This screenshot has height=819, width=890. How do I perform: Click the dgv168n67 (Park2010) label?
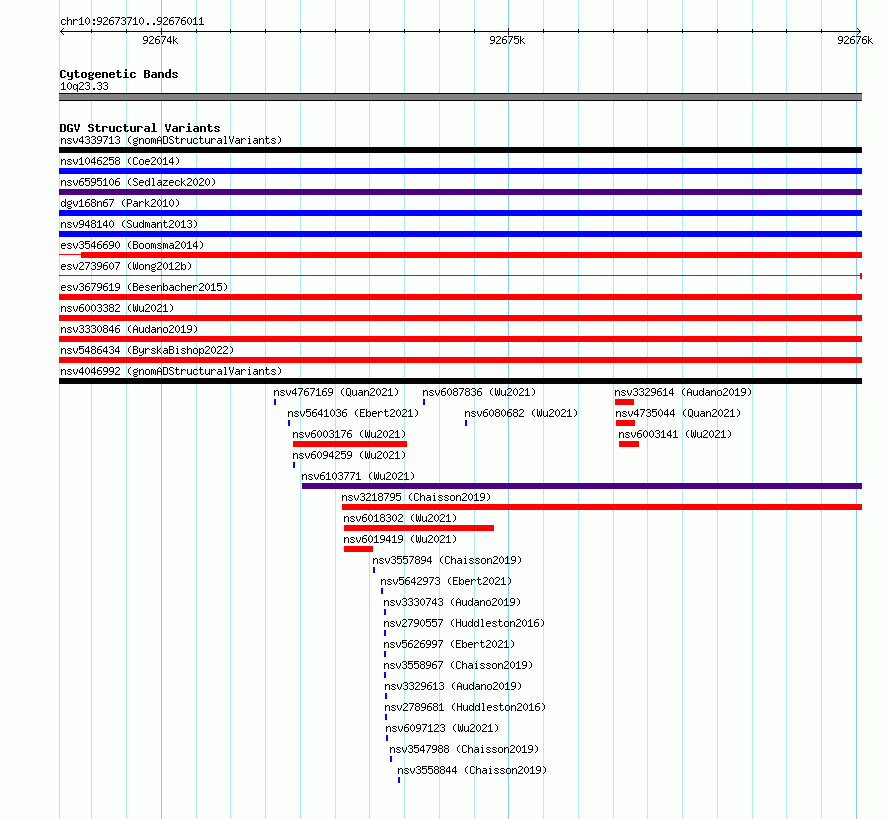120,203
